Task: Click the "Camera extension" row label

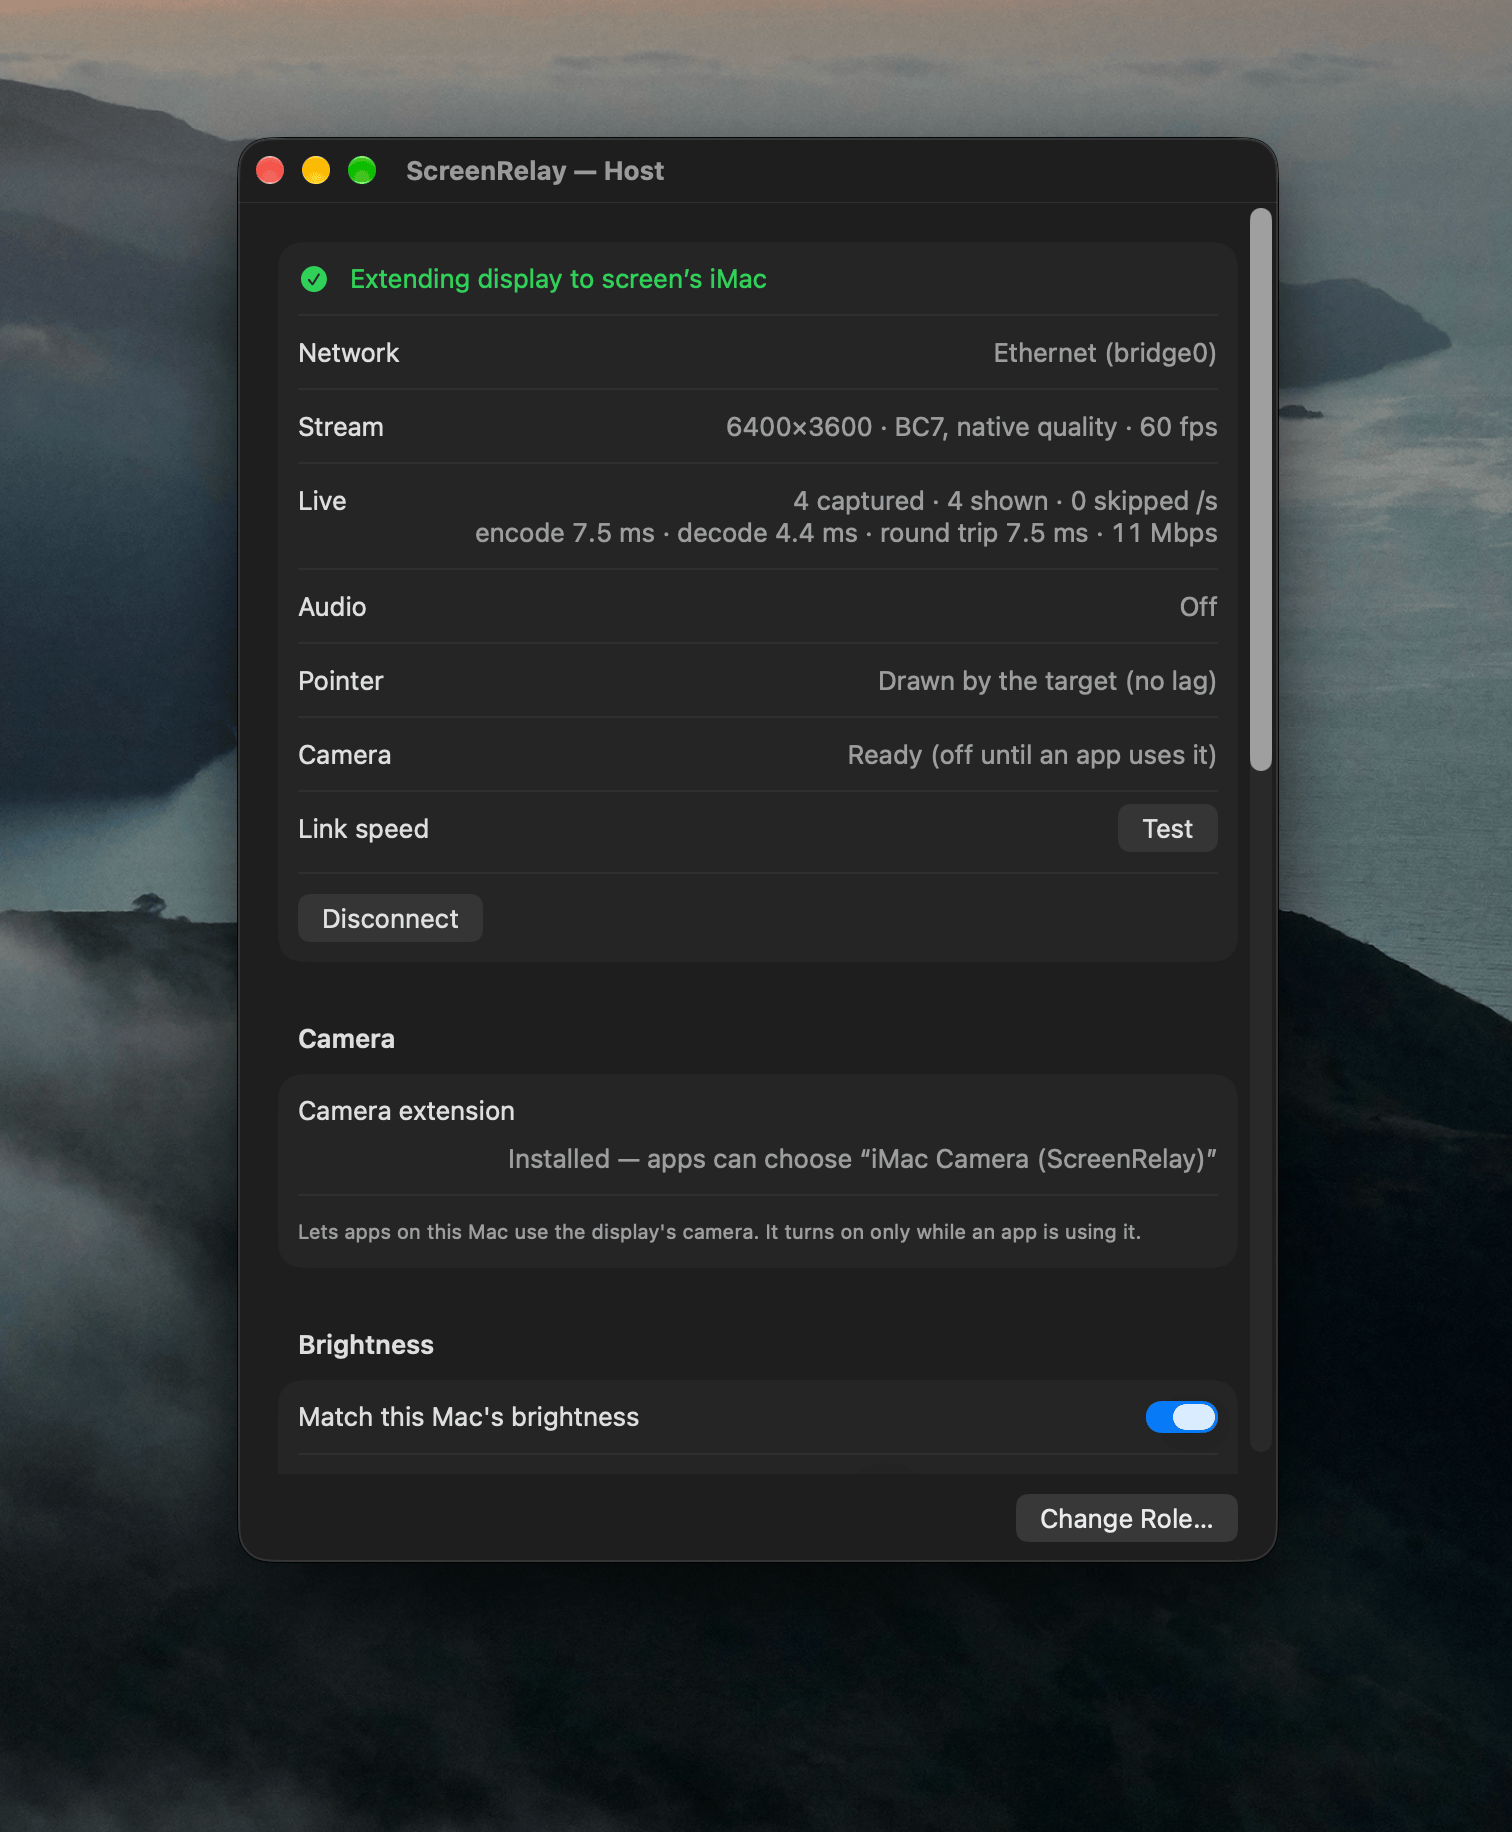Action: tap(406, 1111)
